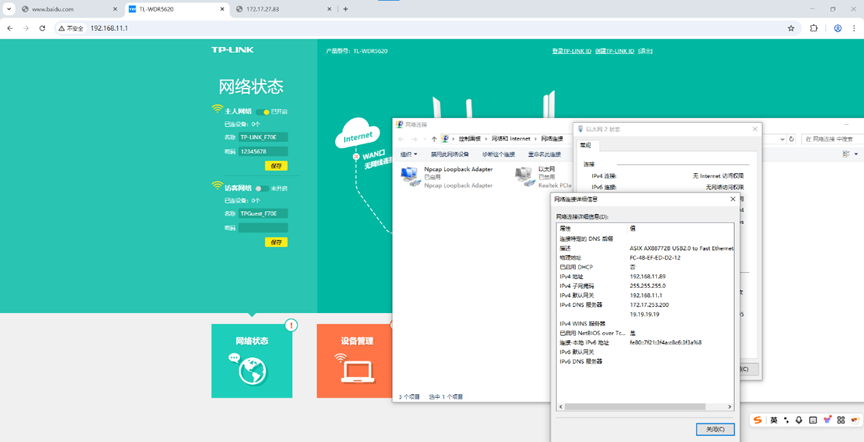Click the browser forward arrow
The width and height of the screenshot is (864, 442).
click(x=26, y=28)
